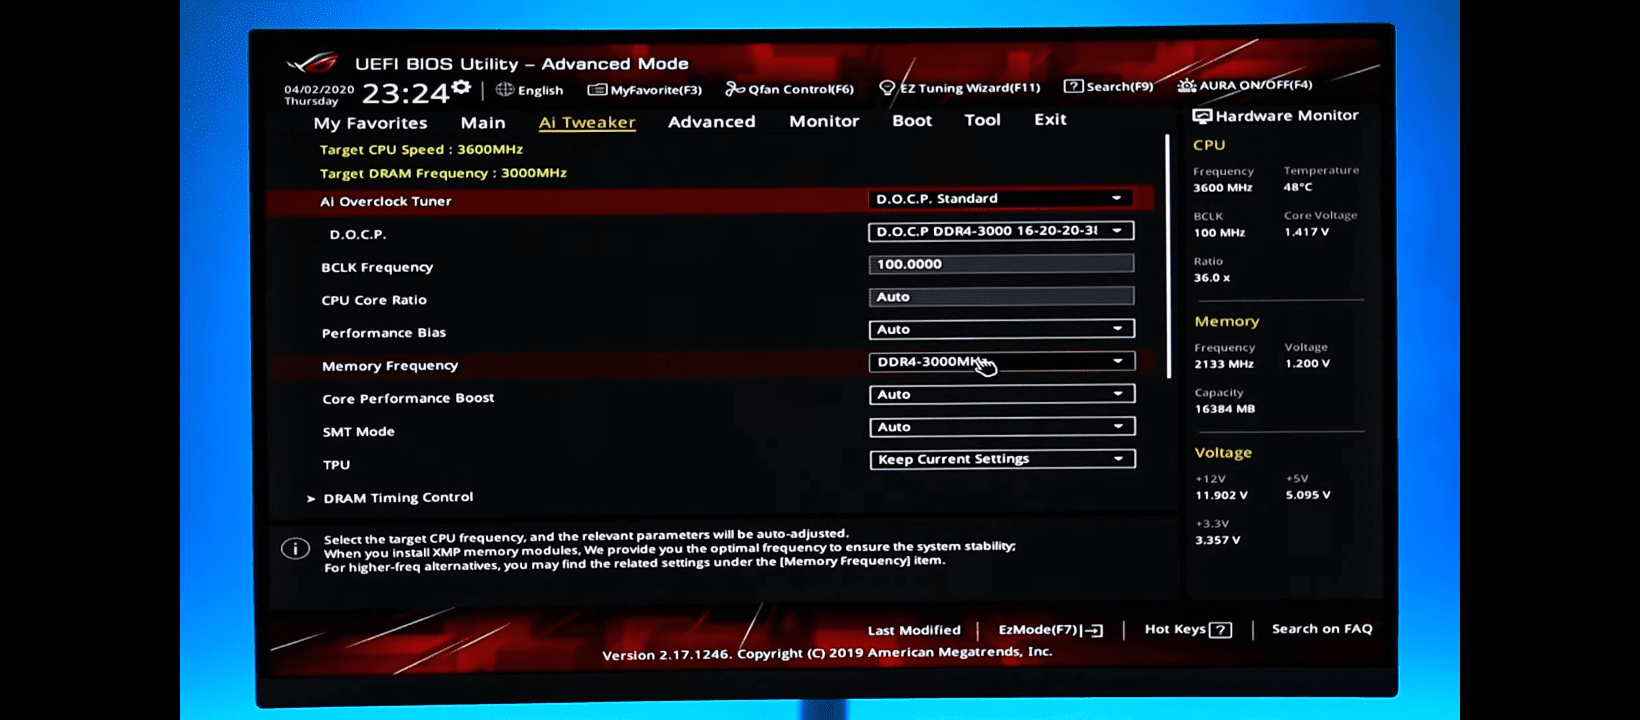The image size is (1640, 720).
Task: Open the Core Performance Boost dropdown
Action: (x=1002, y=395)
